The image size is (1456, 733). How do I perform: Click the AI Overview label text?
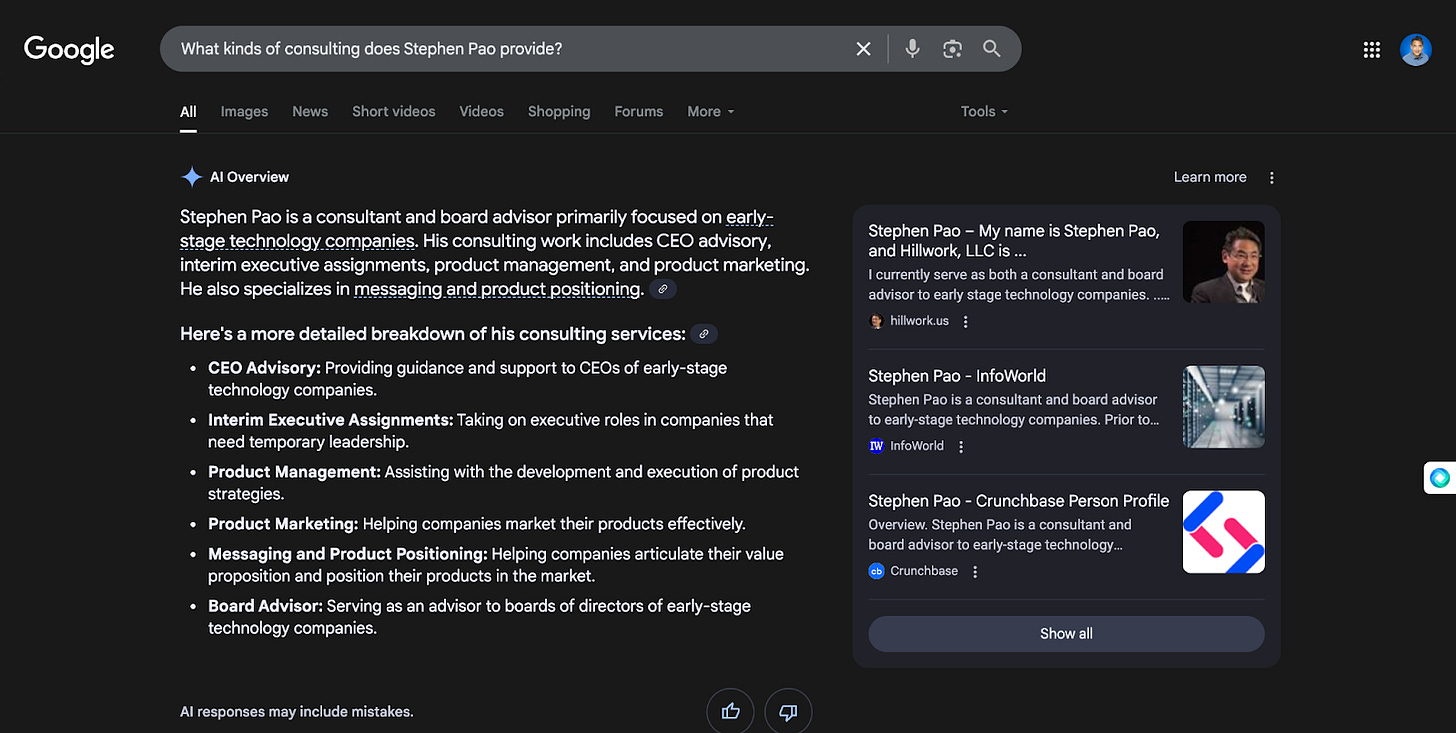point(249,177)
